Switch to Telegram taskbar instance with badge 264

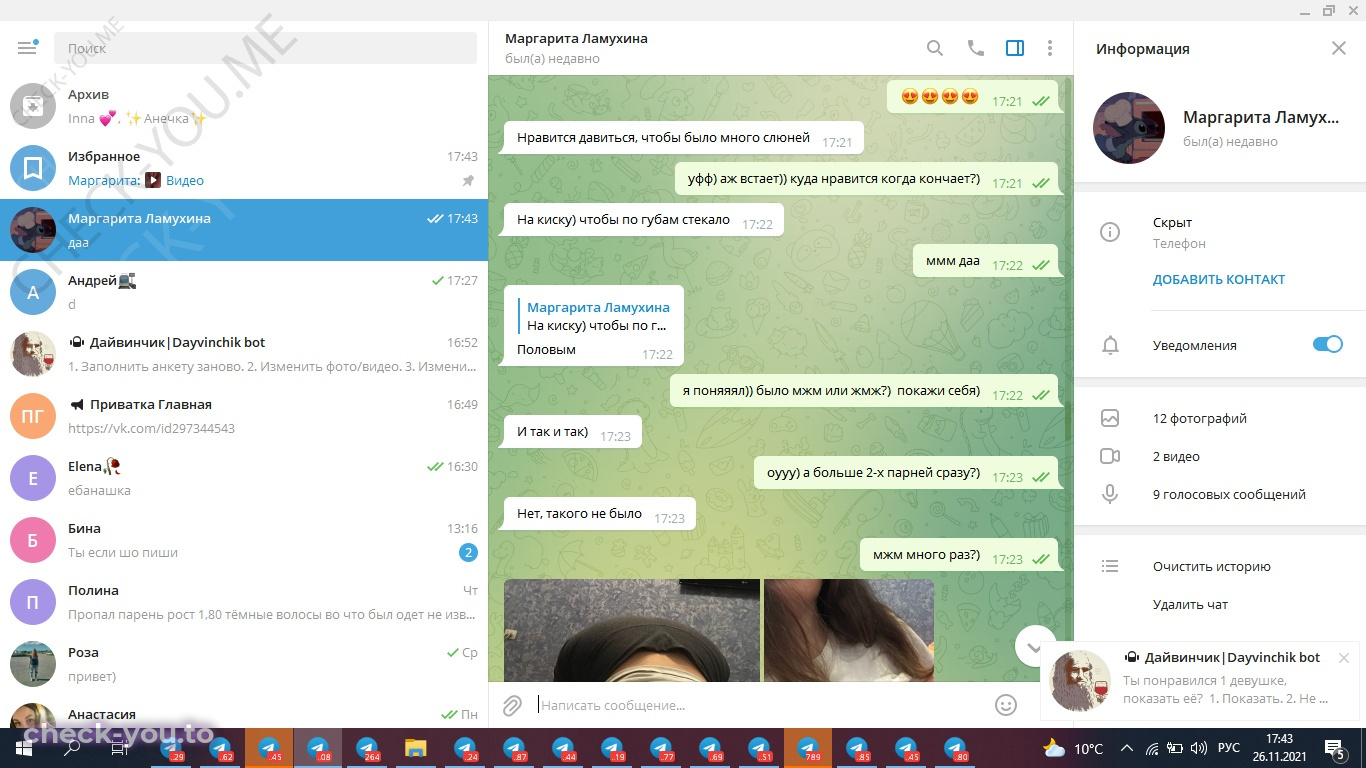367,749
